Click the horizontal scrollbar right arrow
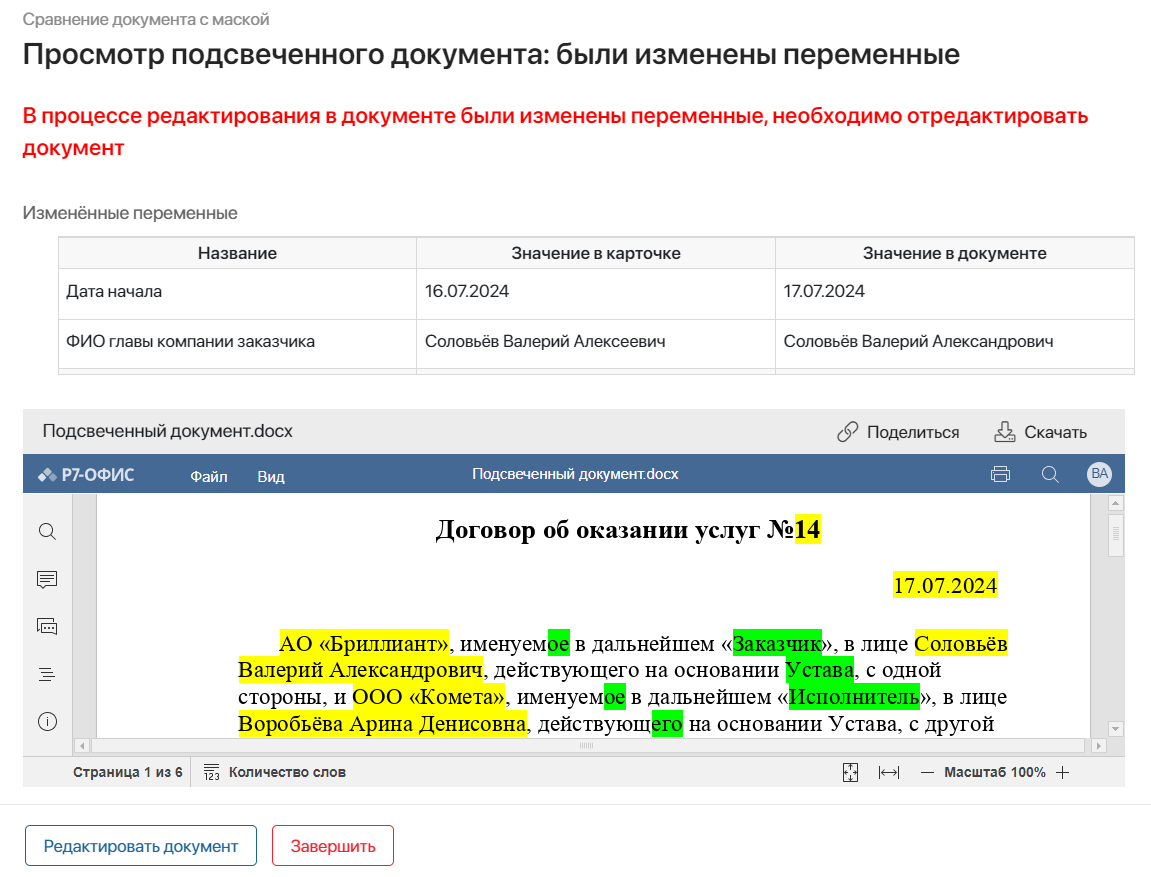 point(1098,746)
